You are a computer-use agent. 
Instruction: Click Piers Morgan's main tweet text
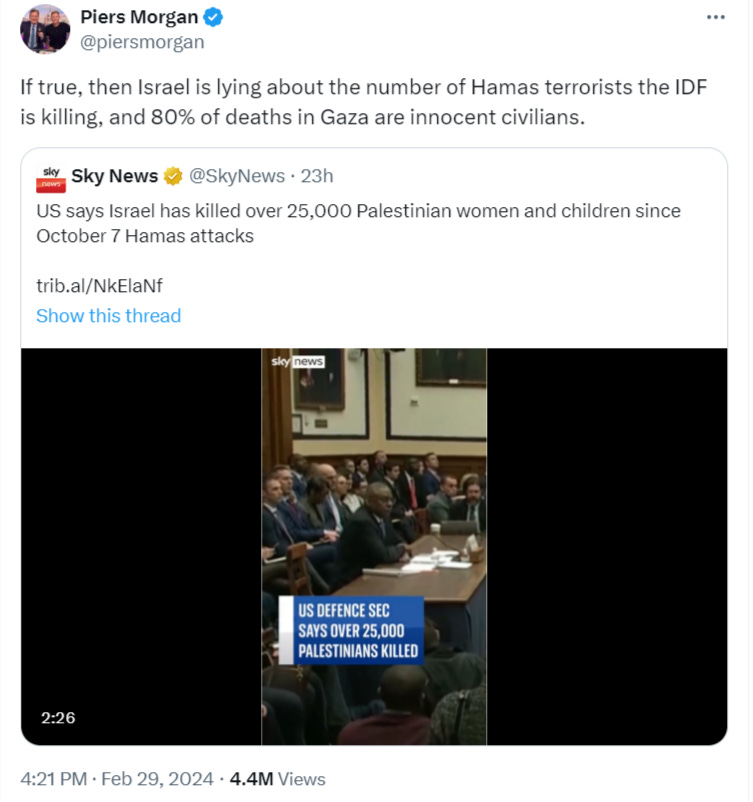pyautogui.click(x=363, y=102)
